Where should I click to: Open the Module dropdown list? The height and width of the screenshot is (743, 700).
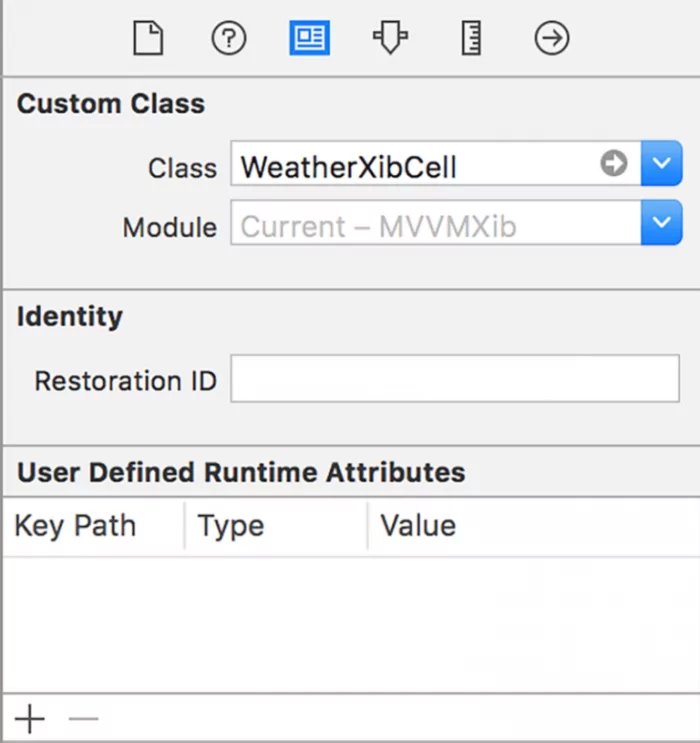[661, 224]
